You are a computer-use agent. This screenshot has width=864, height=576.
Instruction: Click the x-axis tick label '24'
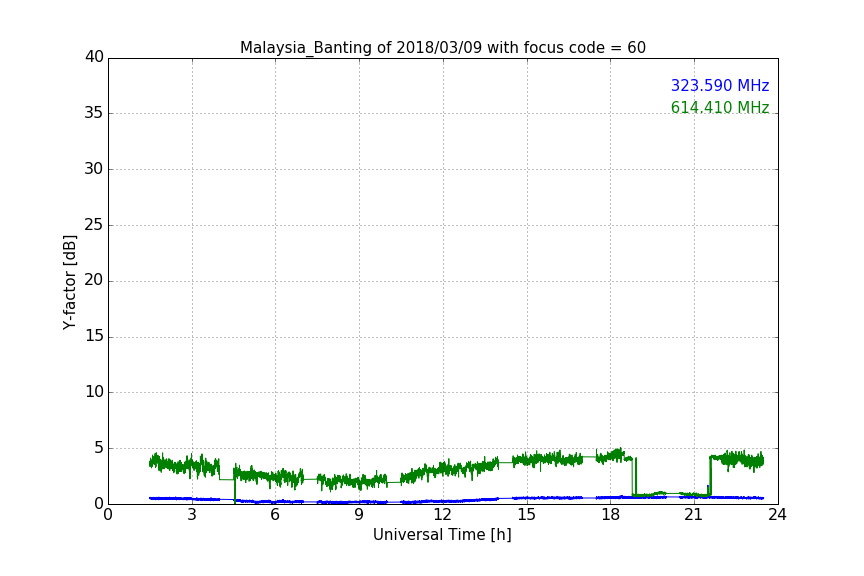[x=777, y=515]
